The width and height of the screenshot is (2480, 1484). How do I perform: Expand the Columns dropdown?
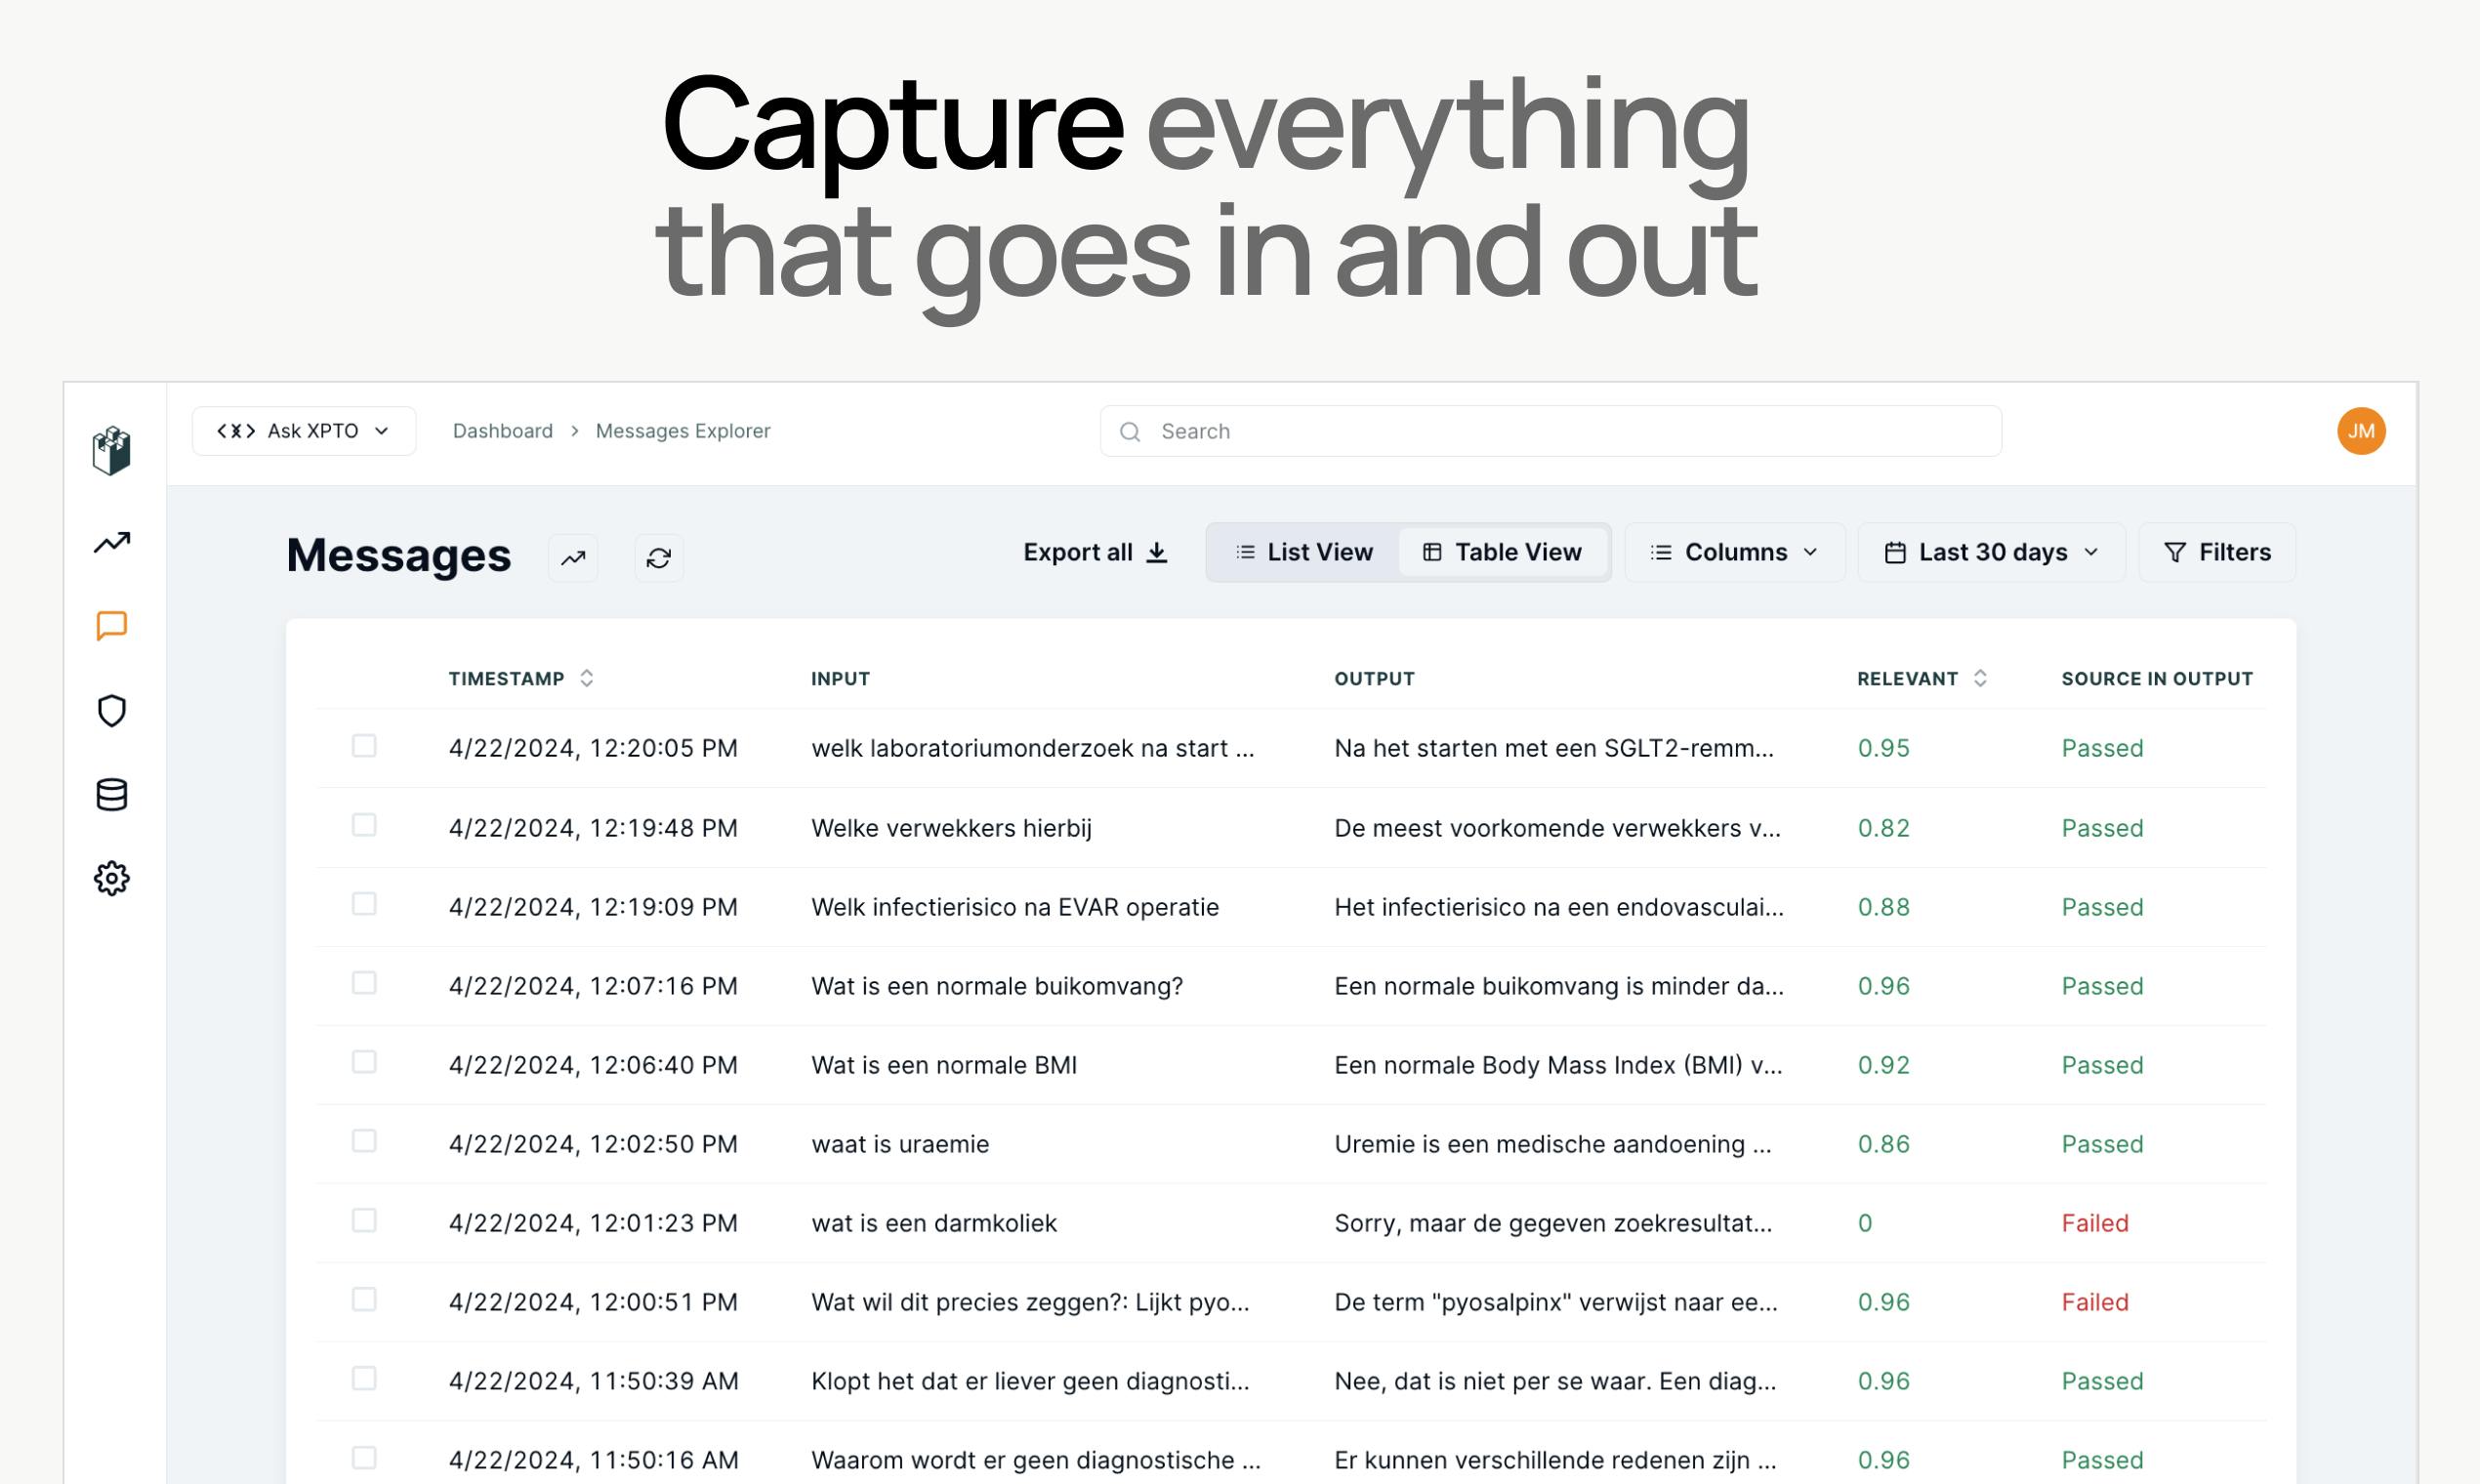[1735, 552]
